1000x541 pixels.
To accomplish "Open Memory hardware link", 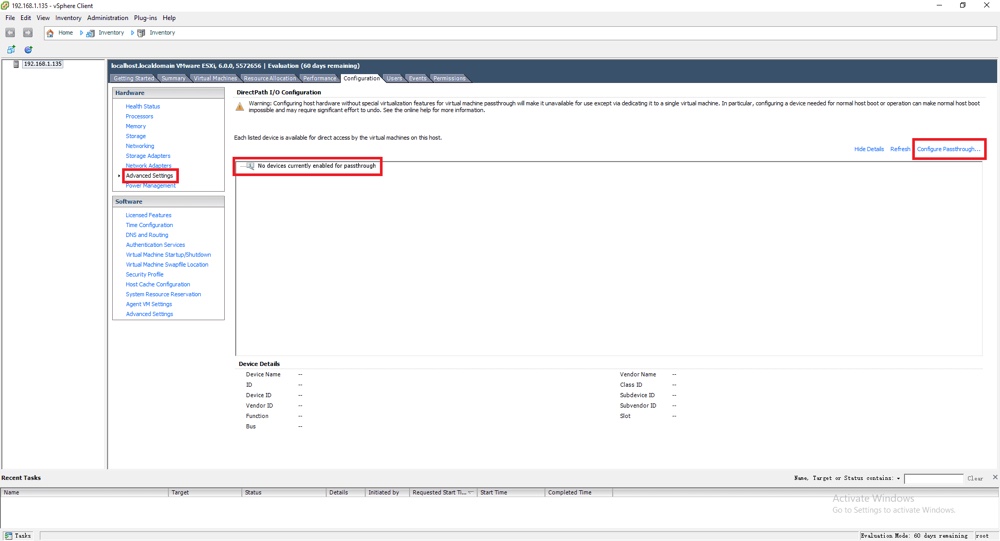I will point(136,126).
